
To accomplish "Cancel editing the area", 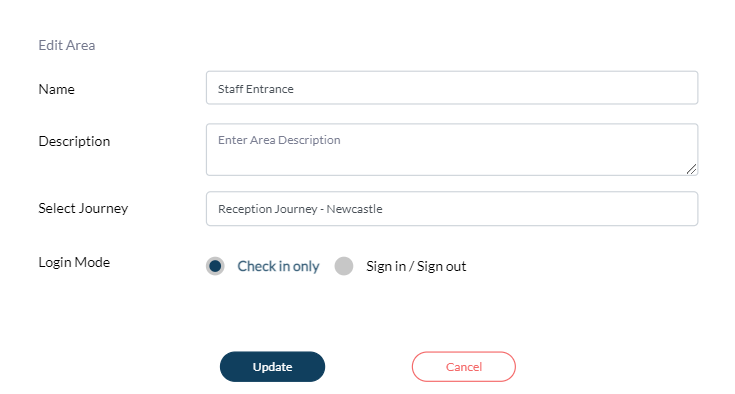I will point(464,367).
